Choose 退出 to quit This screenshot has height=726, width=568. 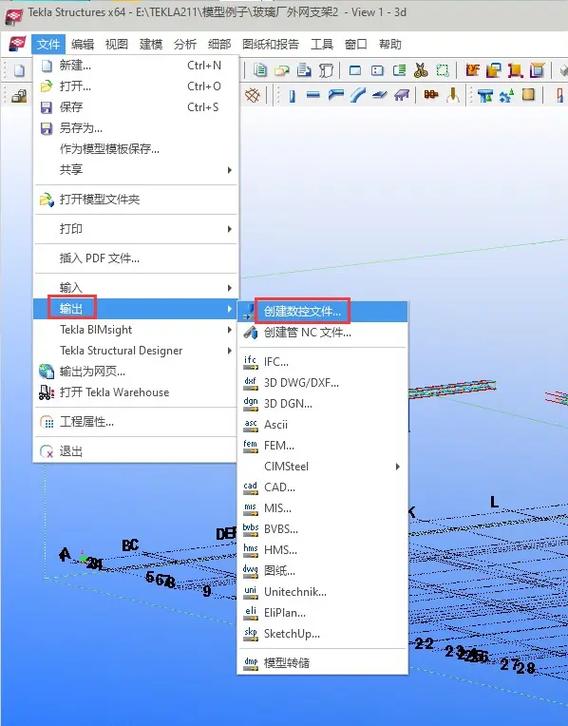click(x=136, y=451)
